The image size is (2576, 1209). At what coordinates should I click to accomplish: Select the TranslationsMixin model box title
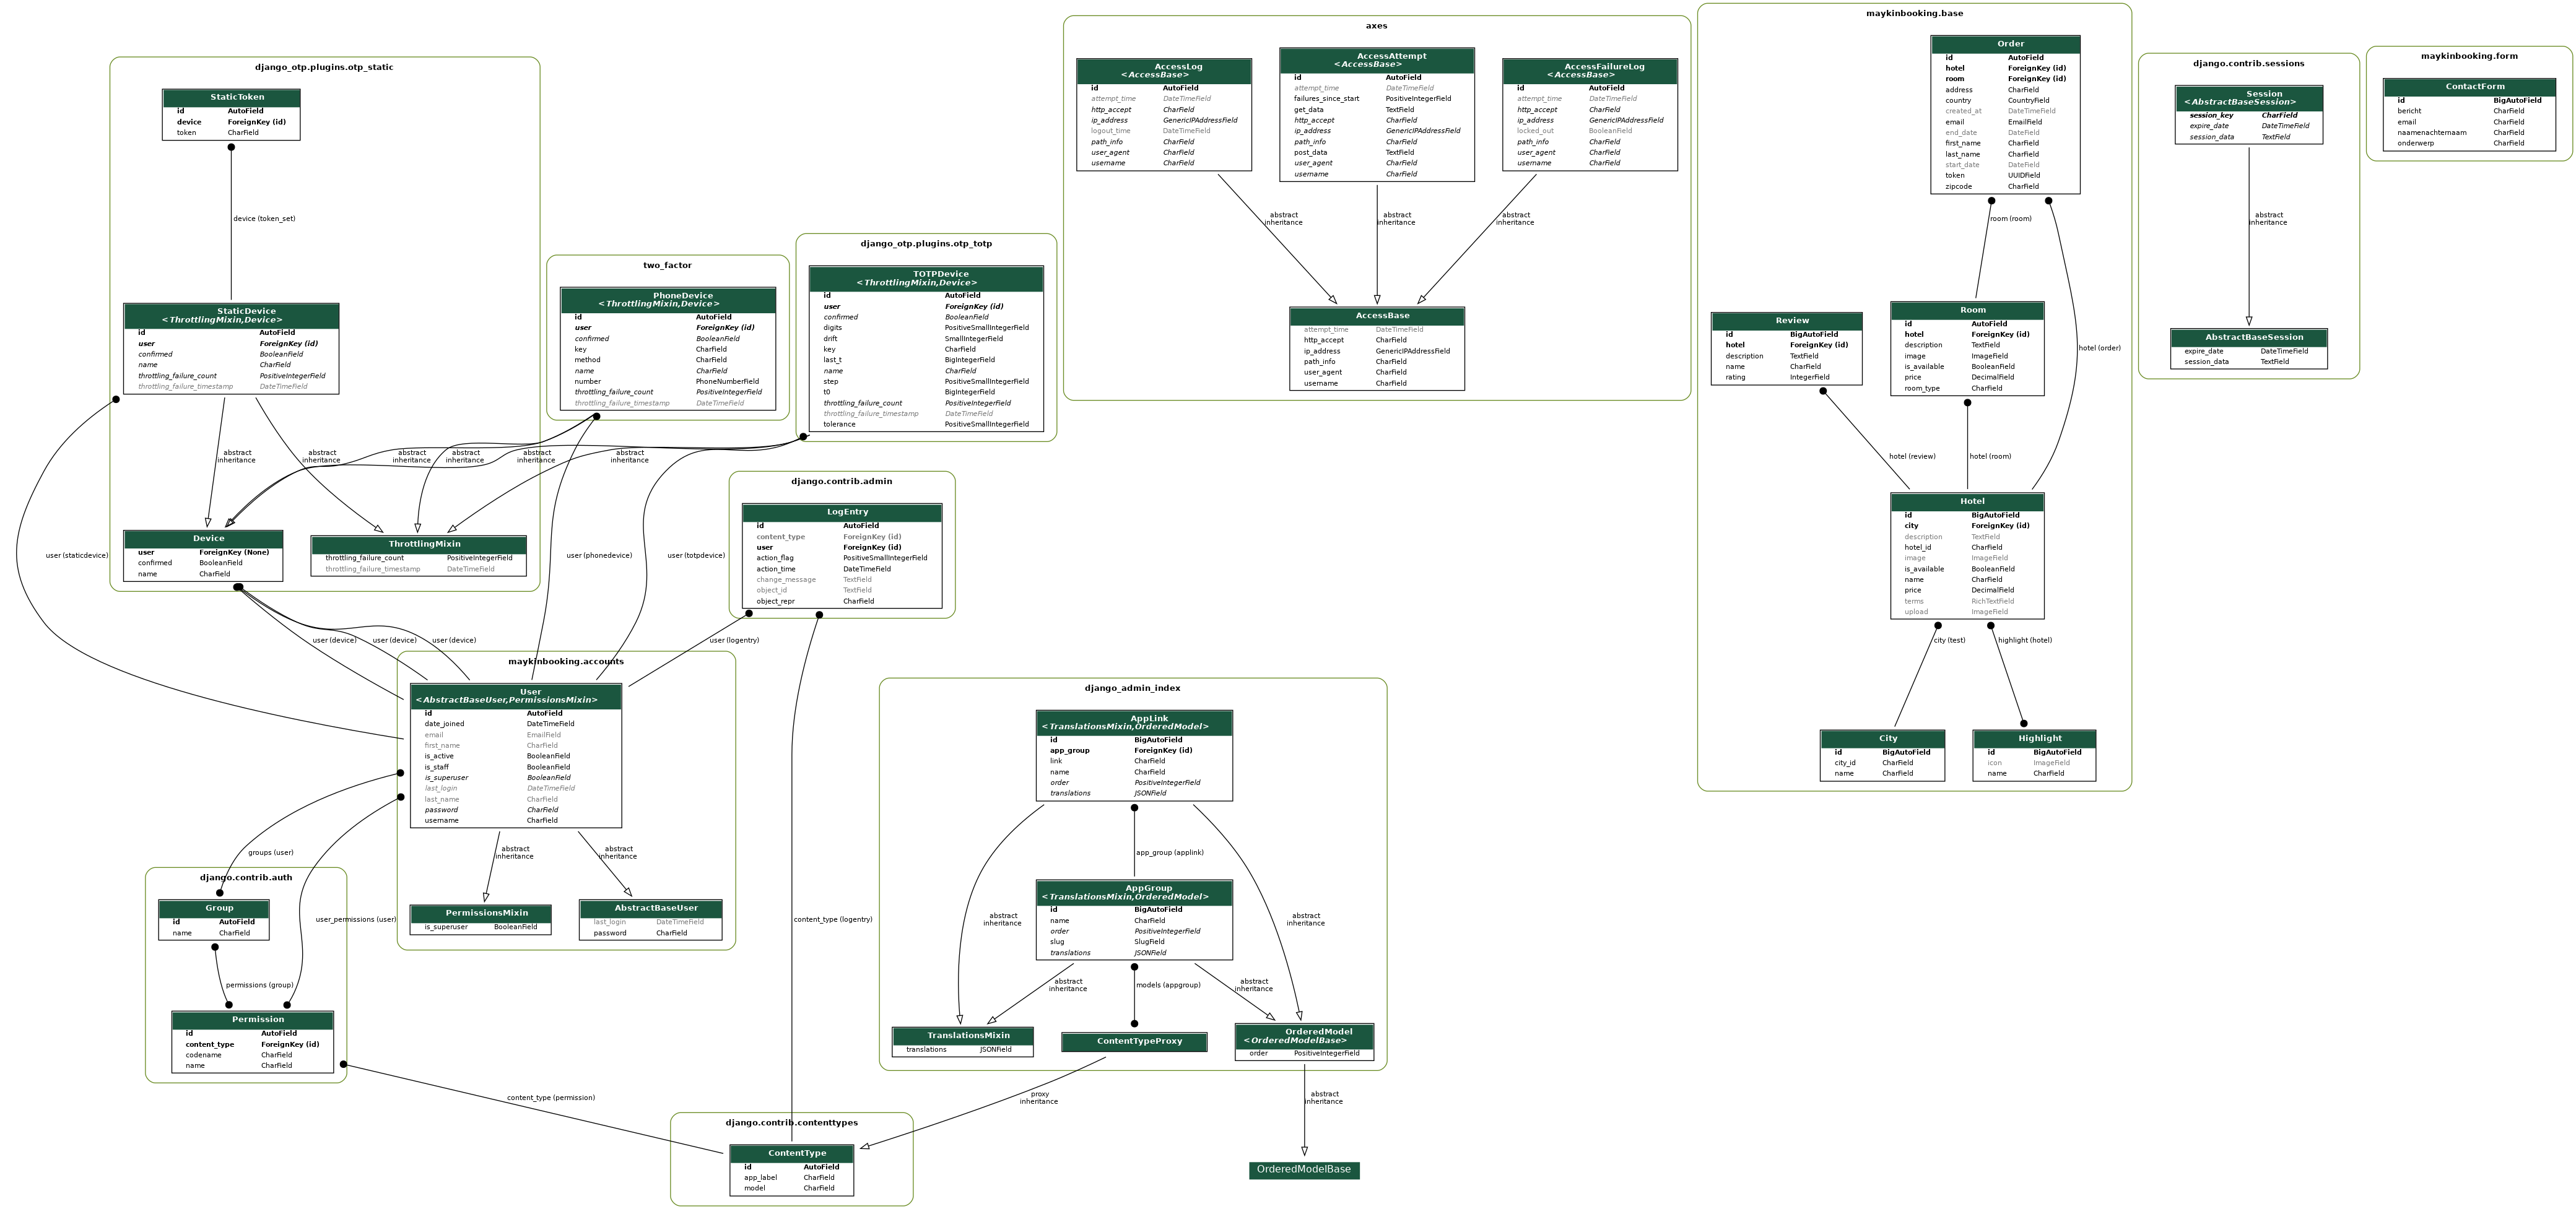pos(963,1036)
